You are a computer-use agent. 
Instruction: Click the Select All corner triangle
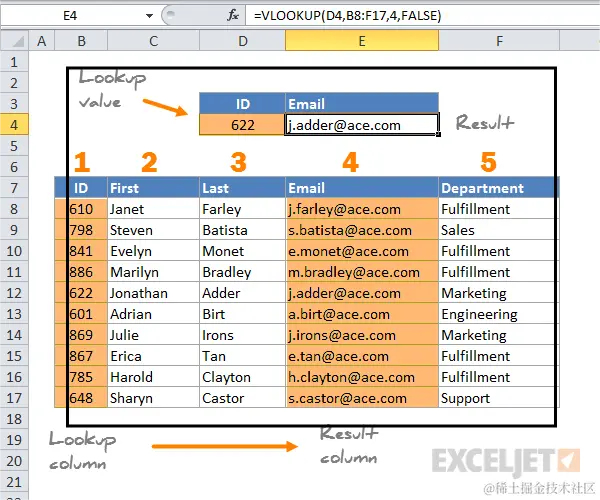pyautogui.click(x=15, y=41)
